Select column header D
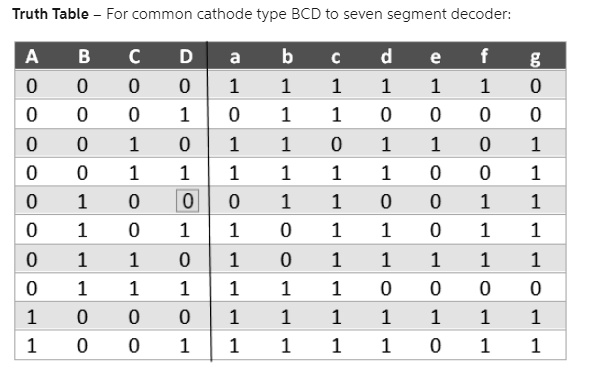 point(186,56)
